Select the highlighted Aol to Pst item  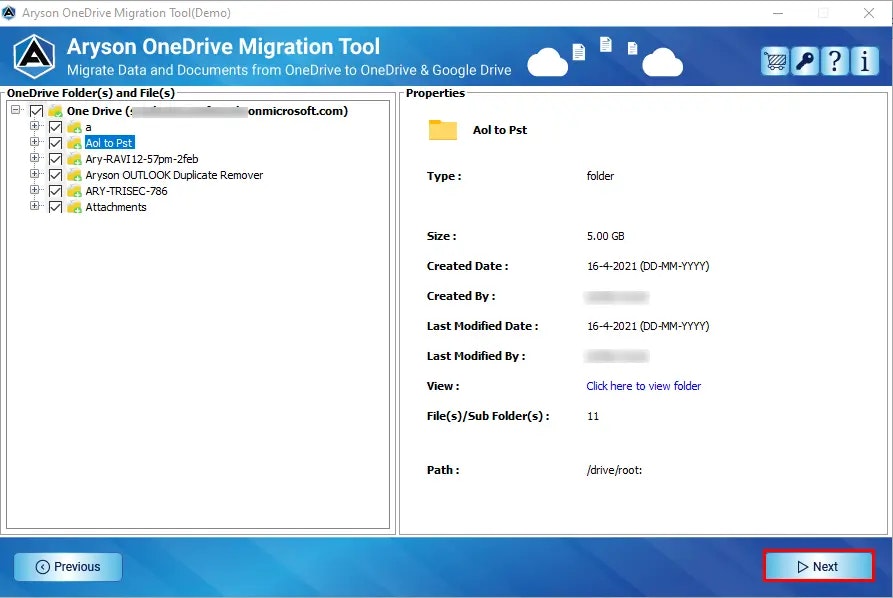point(109,143)
